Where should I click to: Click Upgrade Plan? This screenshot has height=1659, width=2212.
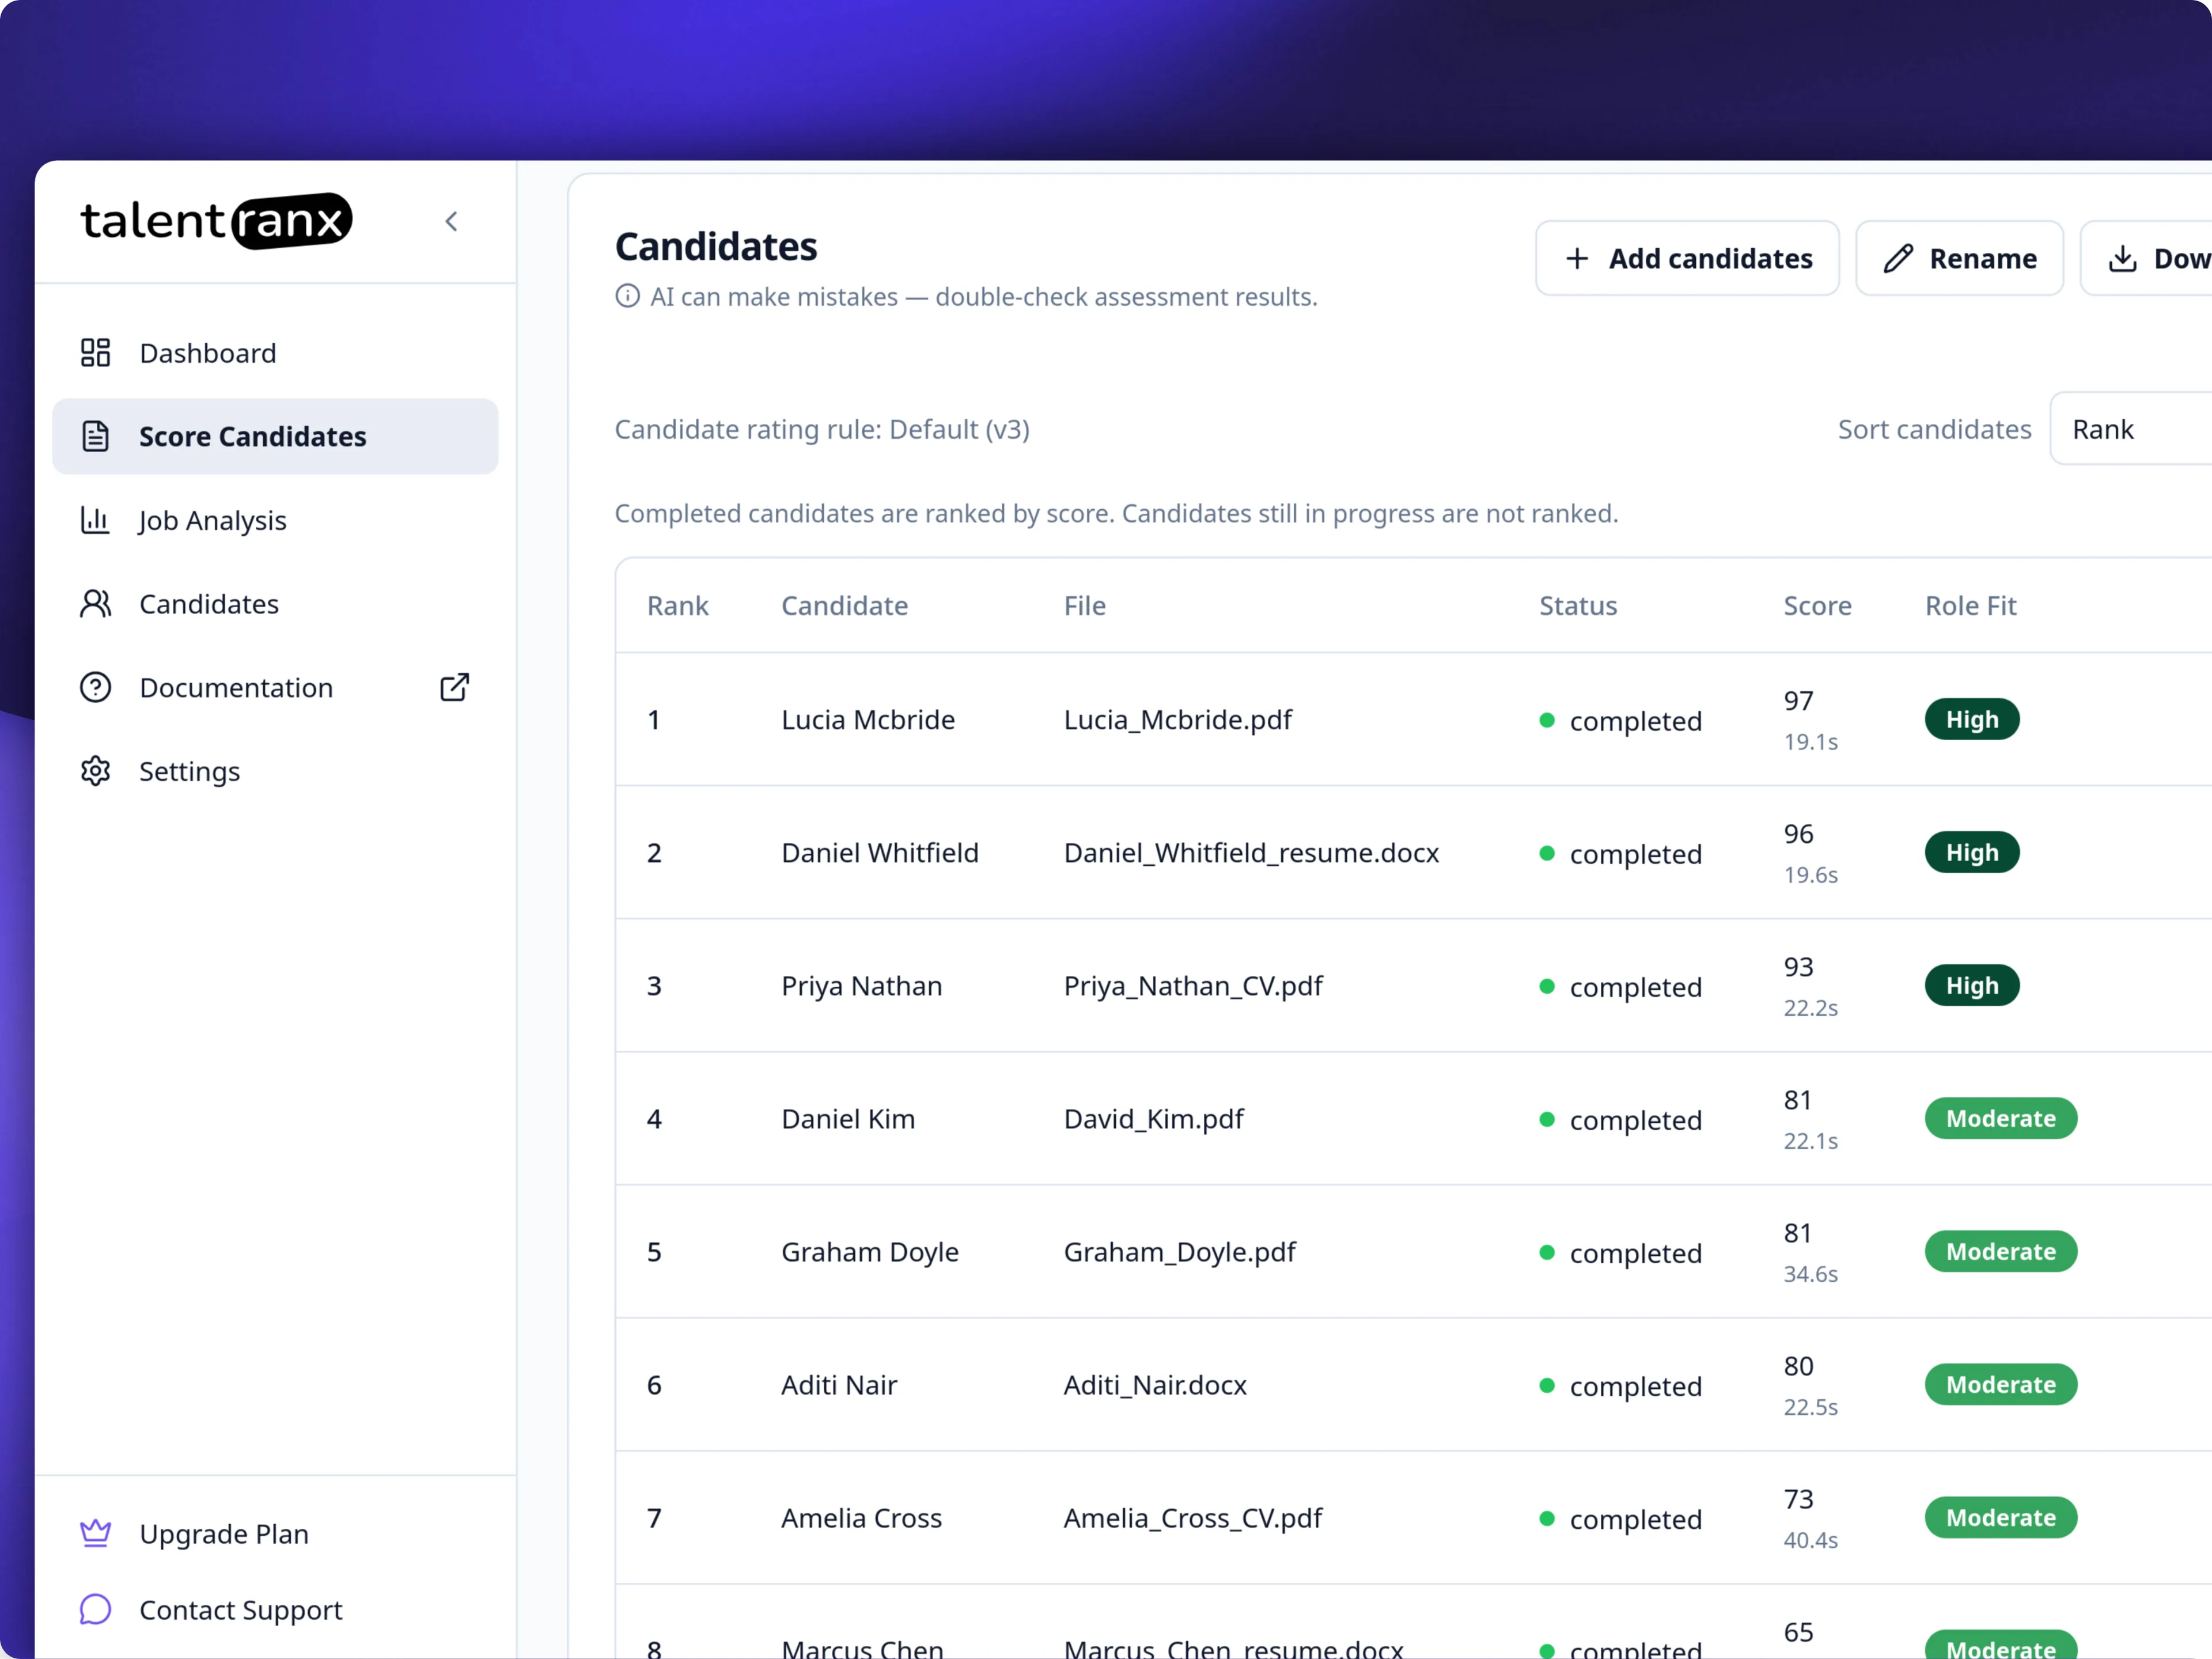275,1533
